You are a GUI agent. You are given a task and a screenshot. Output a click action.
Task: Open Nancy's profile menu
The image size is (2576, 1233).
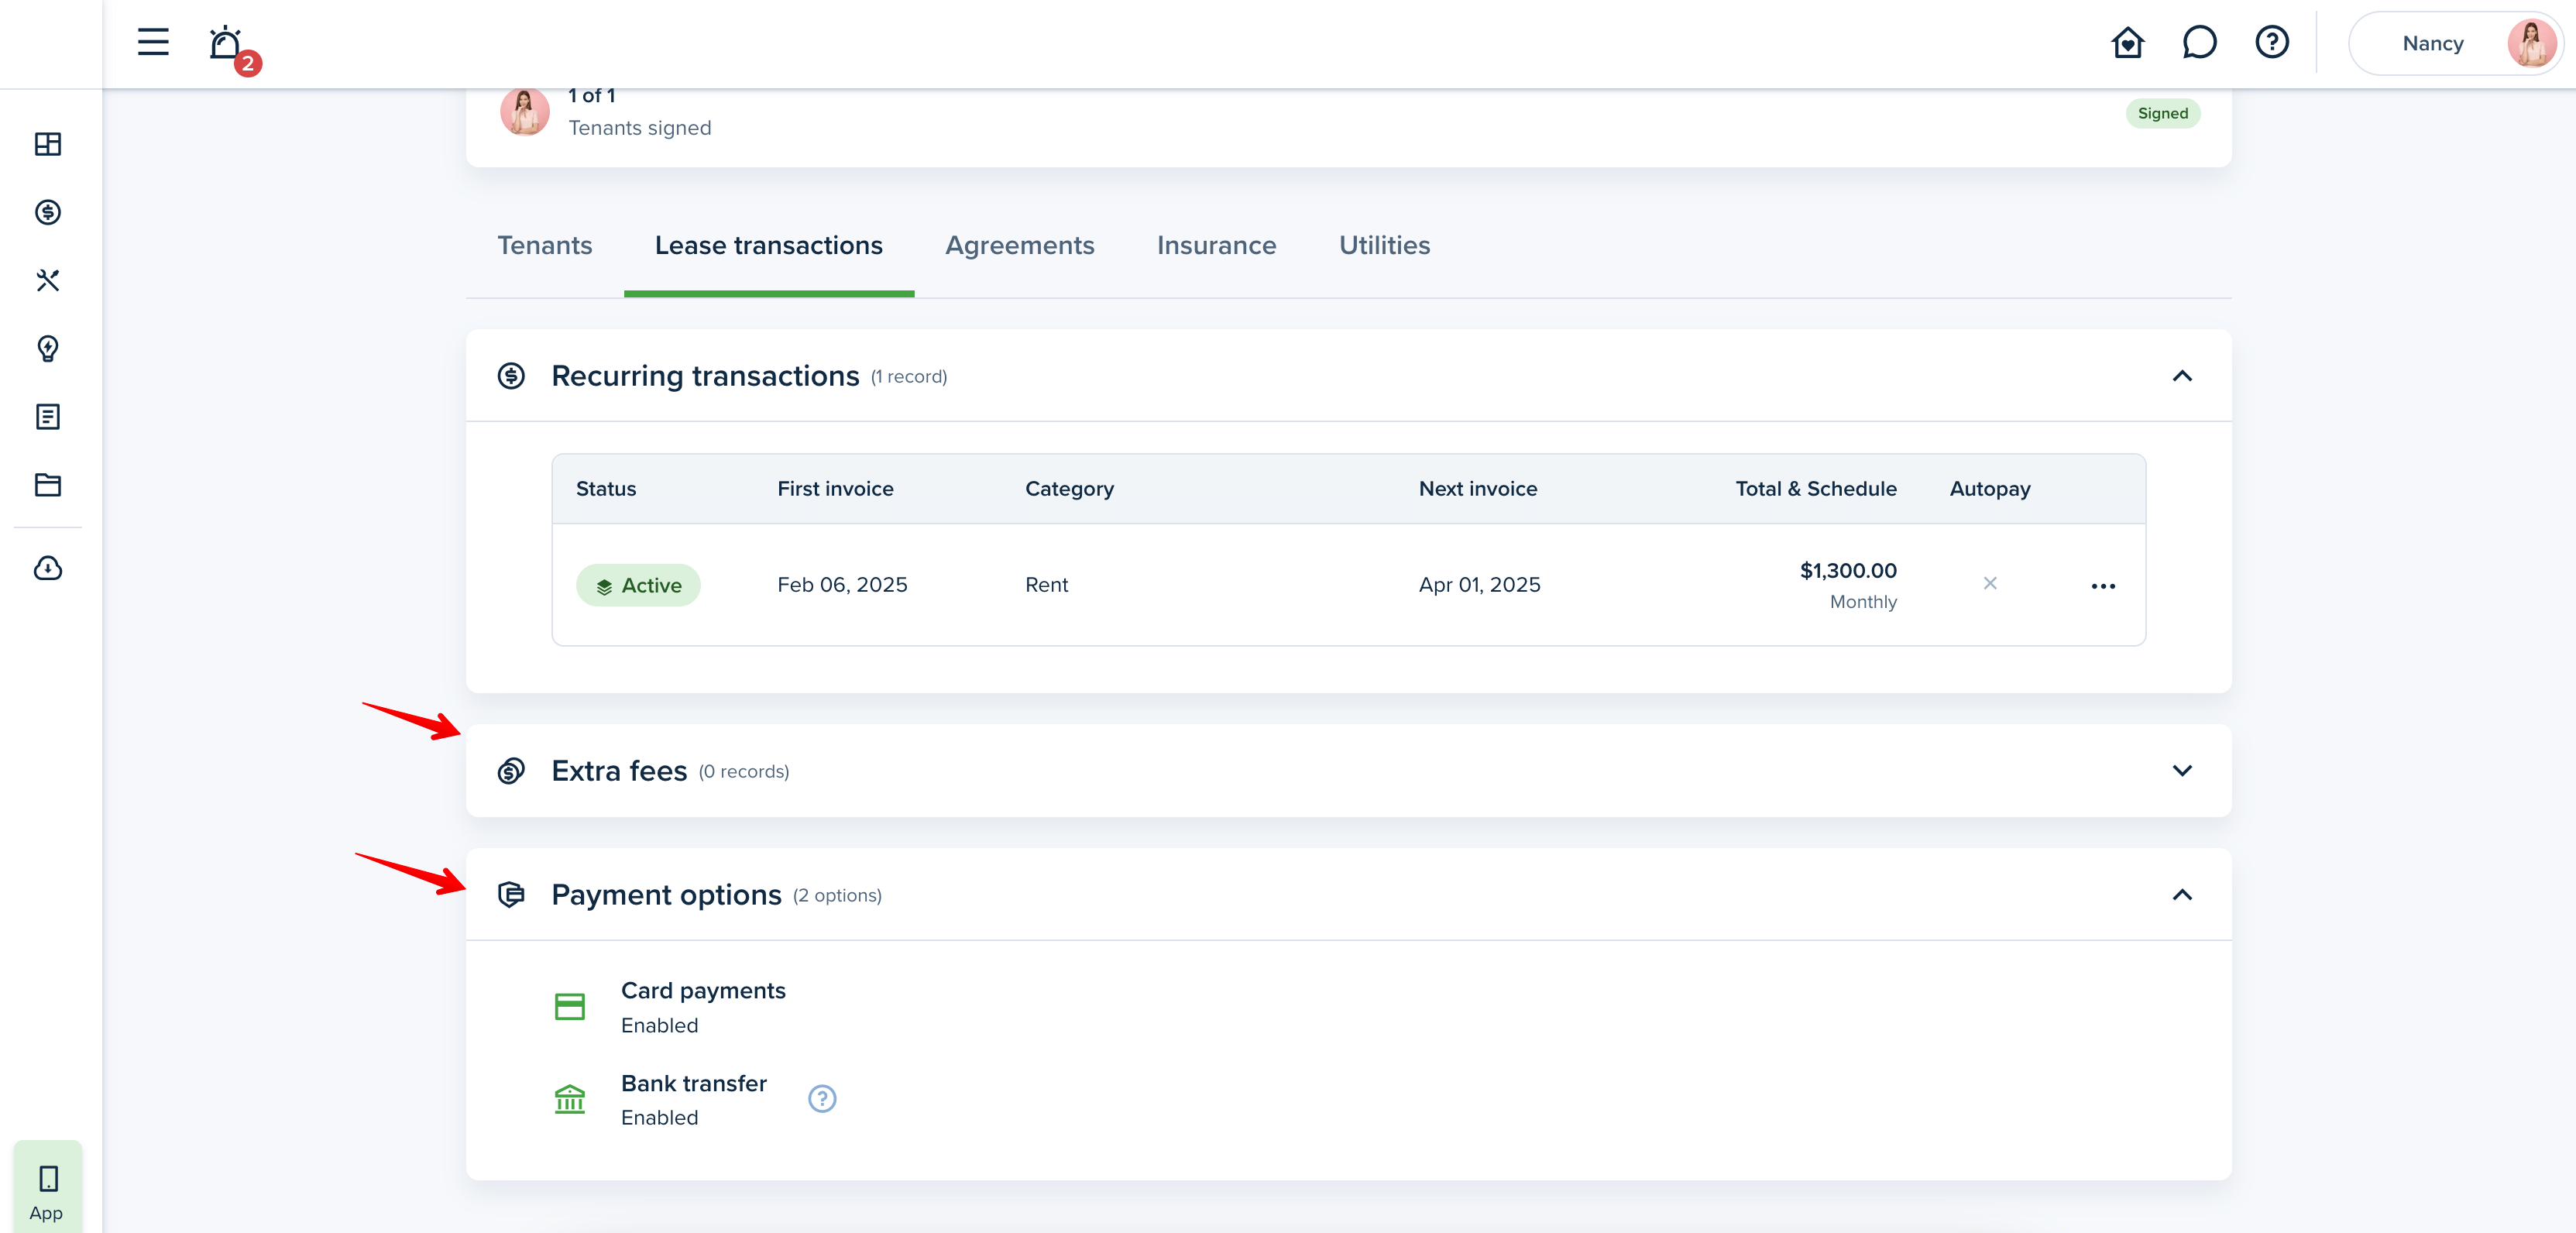click(2455, 43)
